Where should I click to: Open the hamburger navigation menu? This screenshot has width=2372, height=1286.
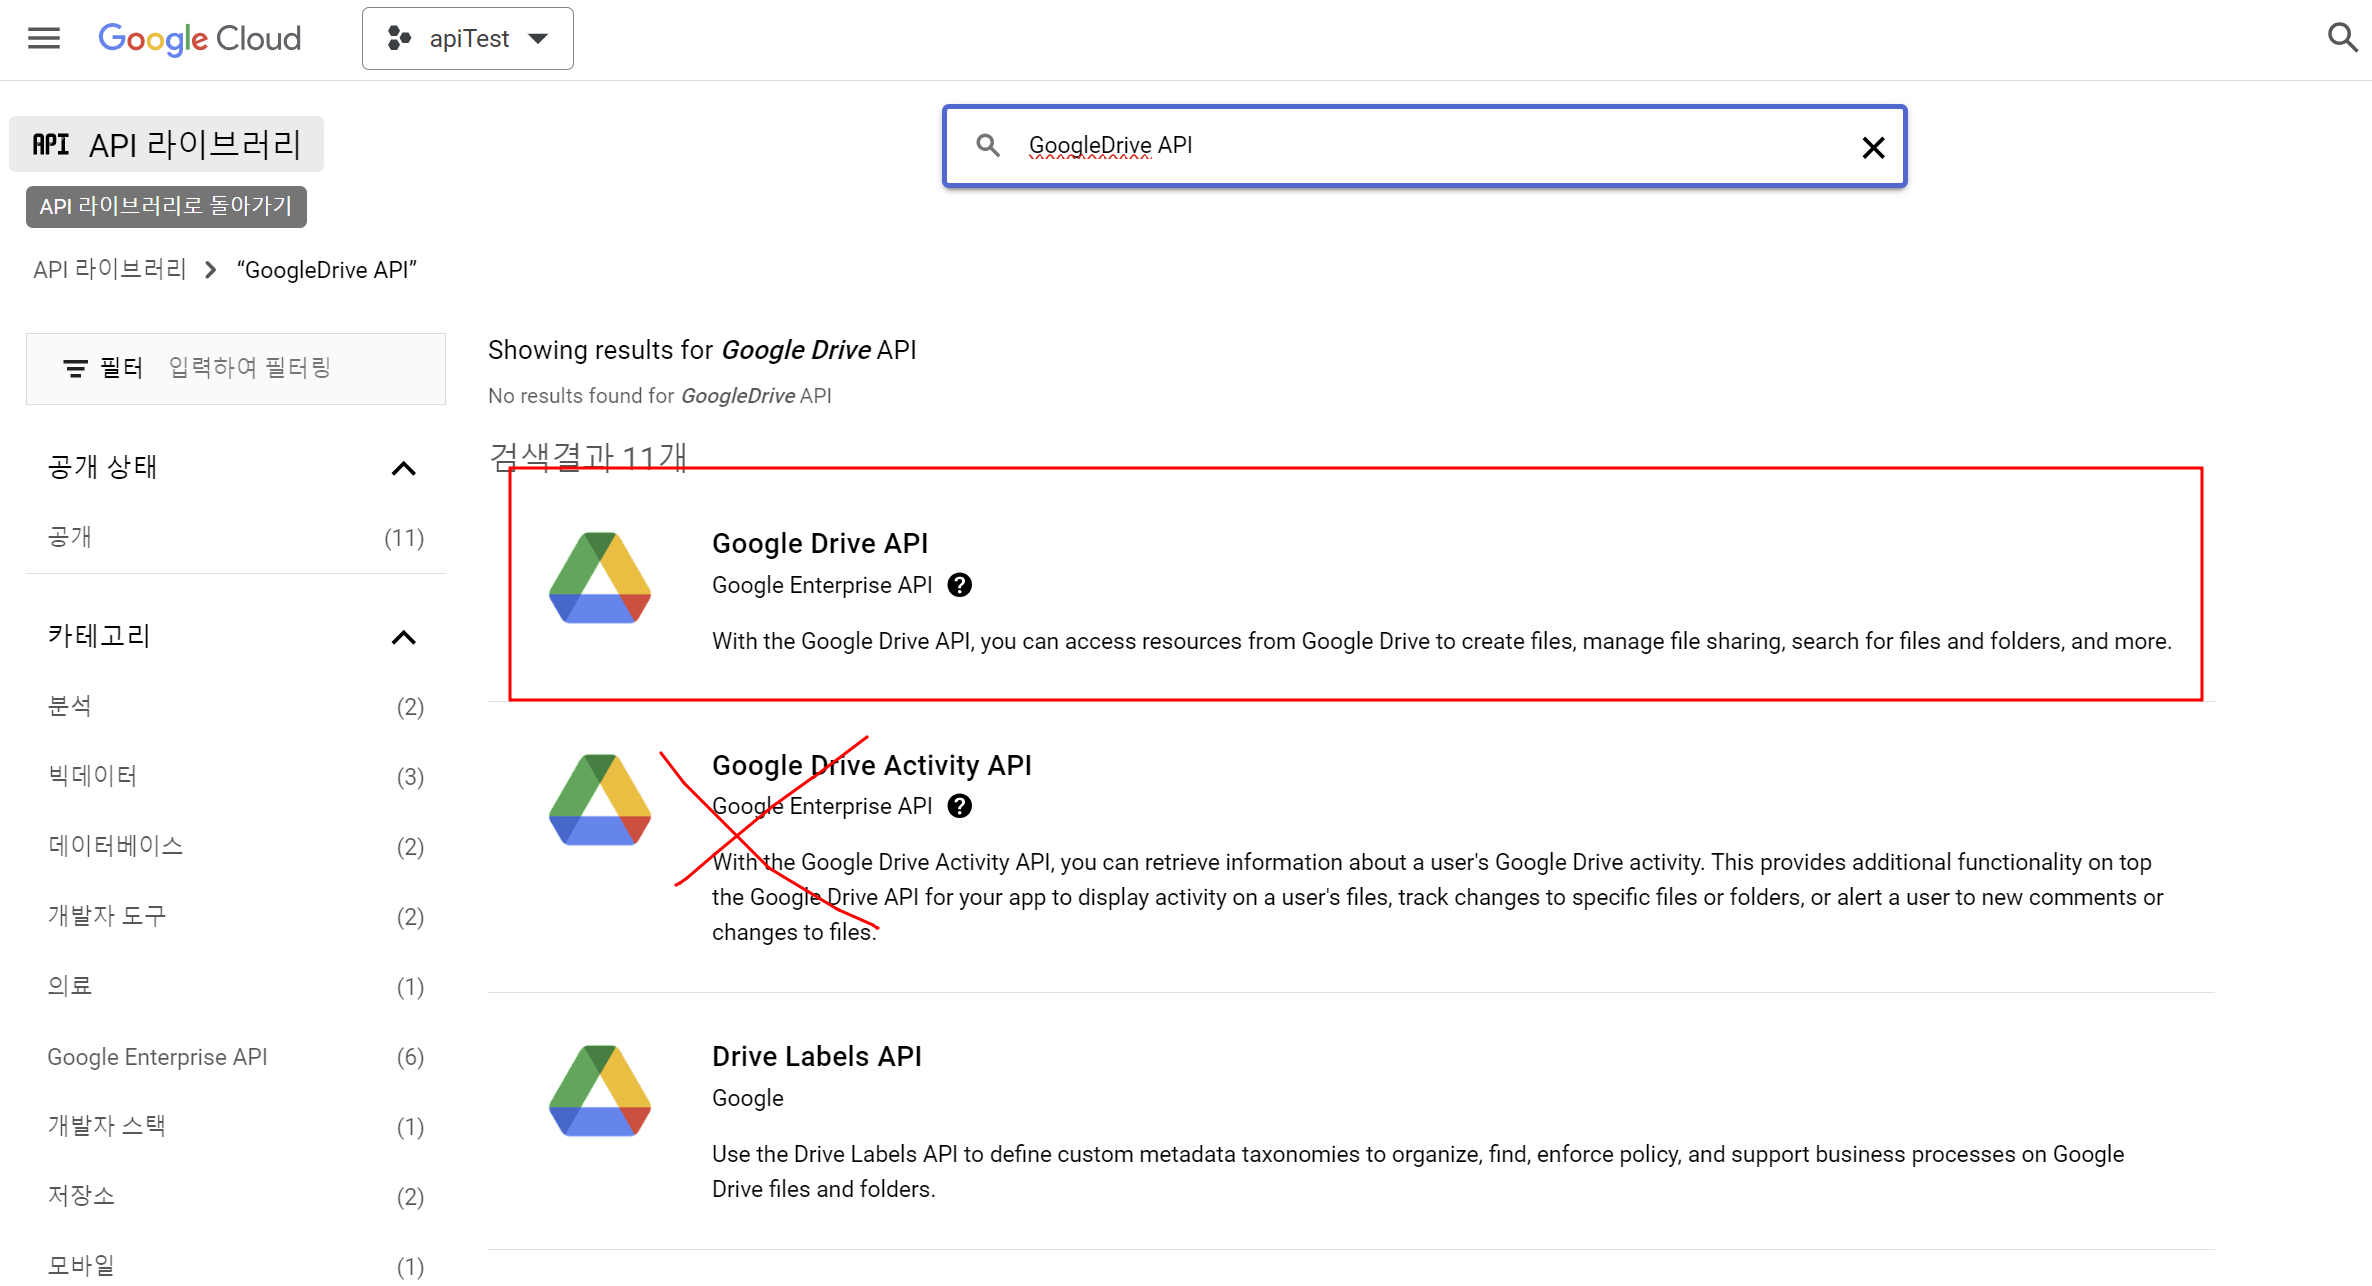click(44, 38)
